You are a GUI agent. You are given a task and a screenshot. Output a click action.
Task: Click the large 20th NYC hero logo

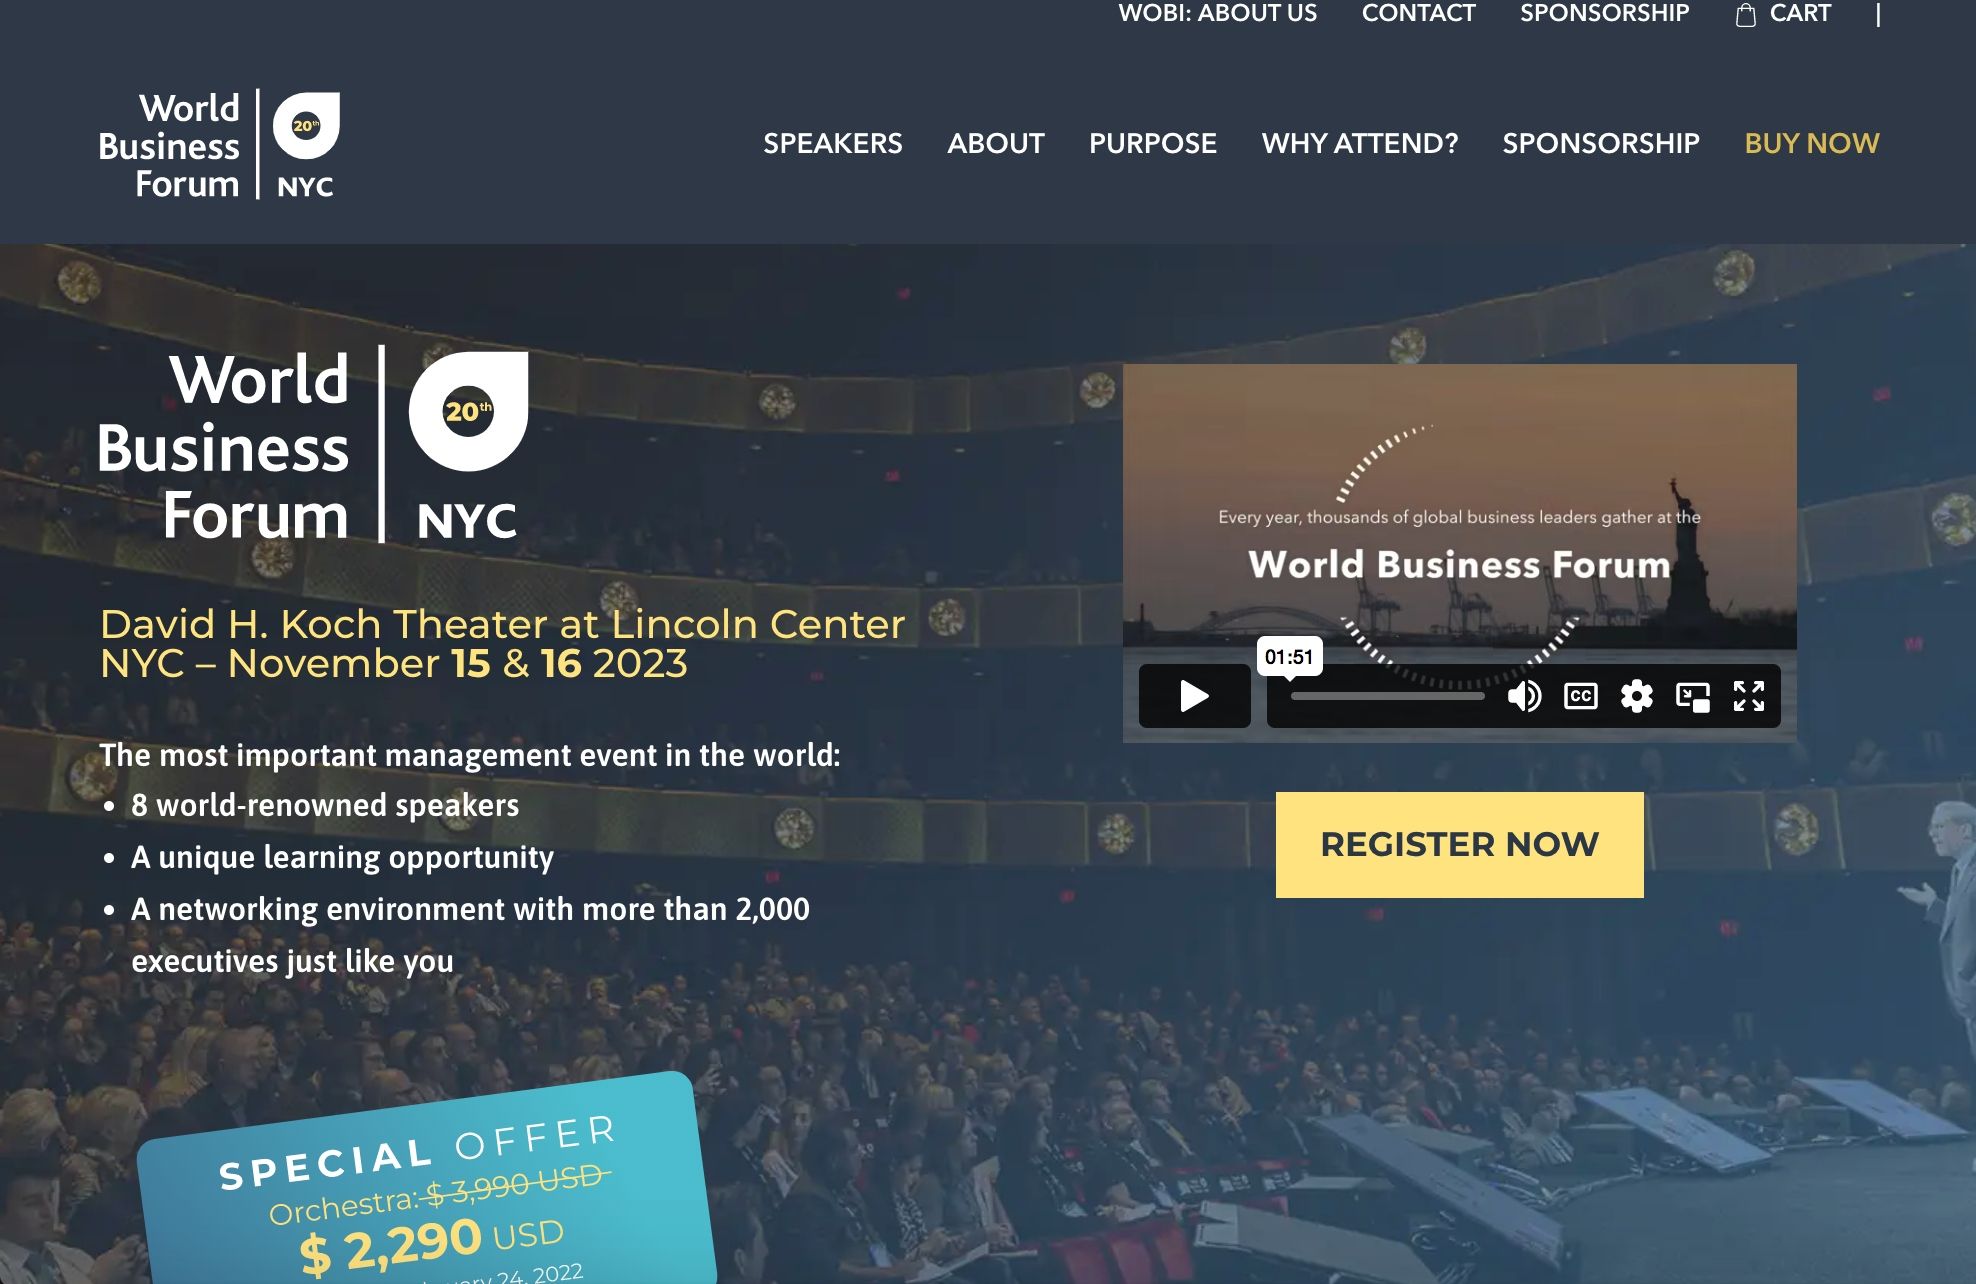tap(313, 446)
